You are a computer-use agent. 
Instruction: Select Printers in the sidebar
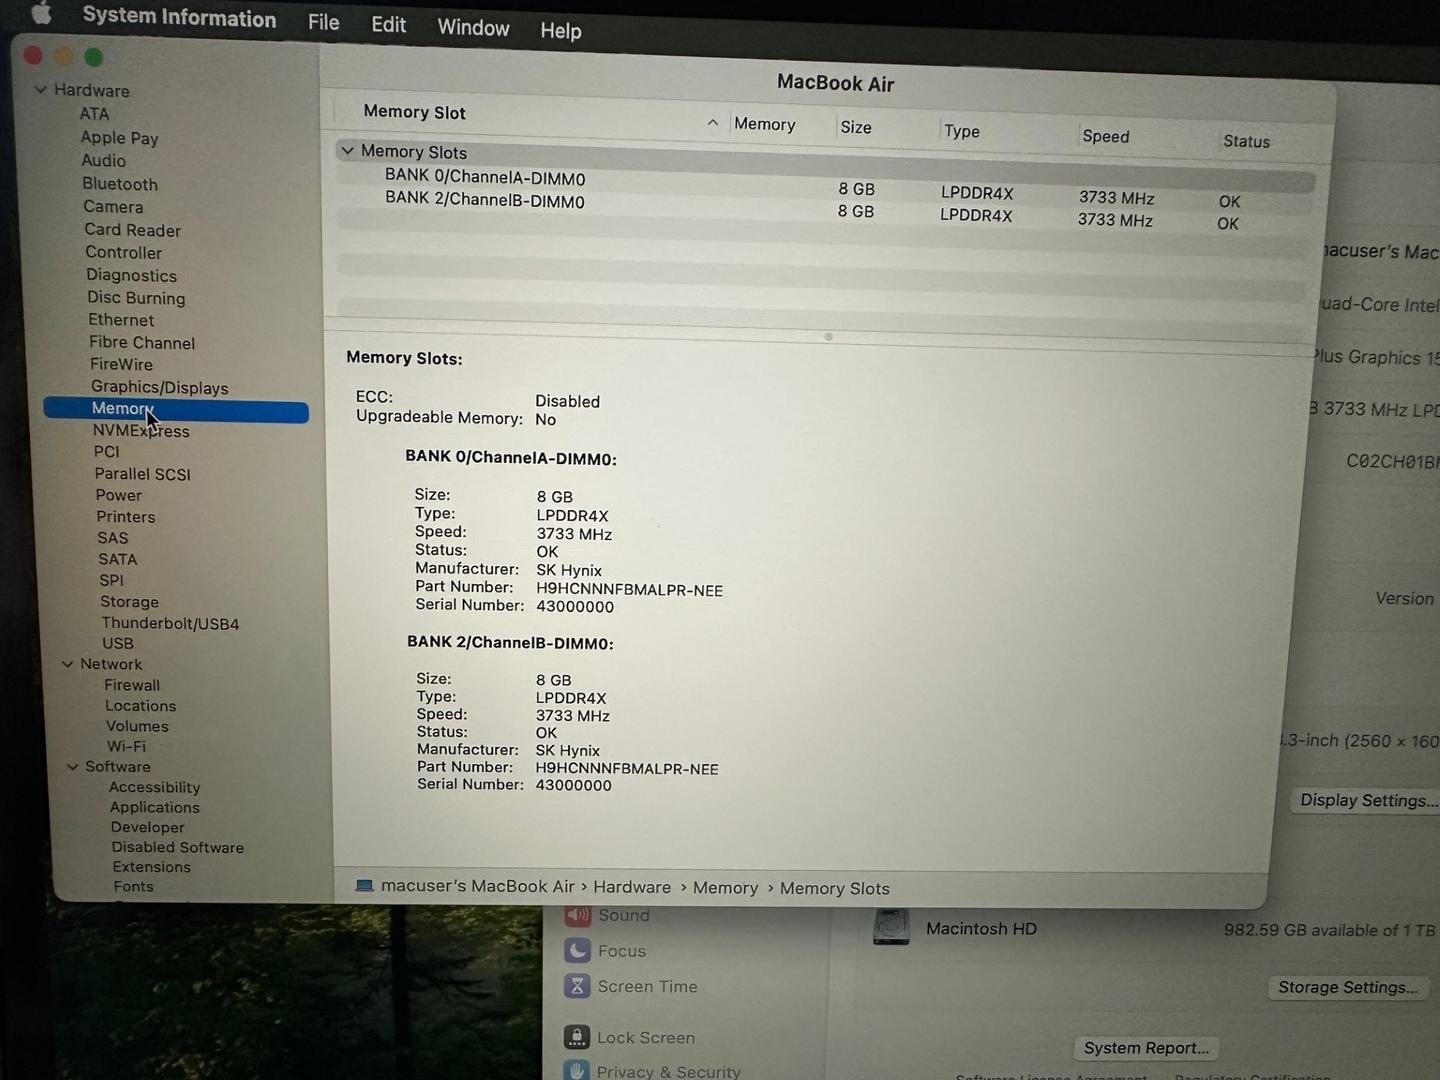click(x=125, y=517)
